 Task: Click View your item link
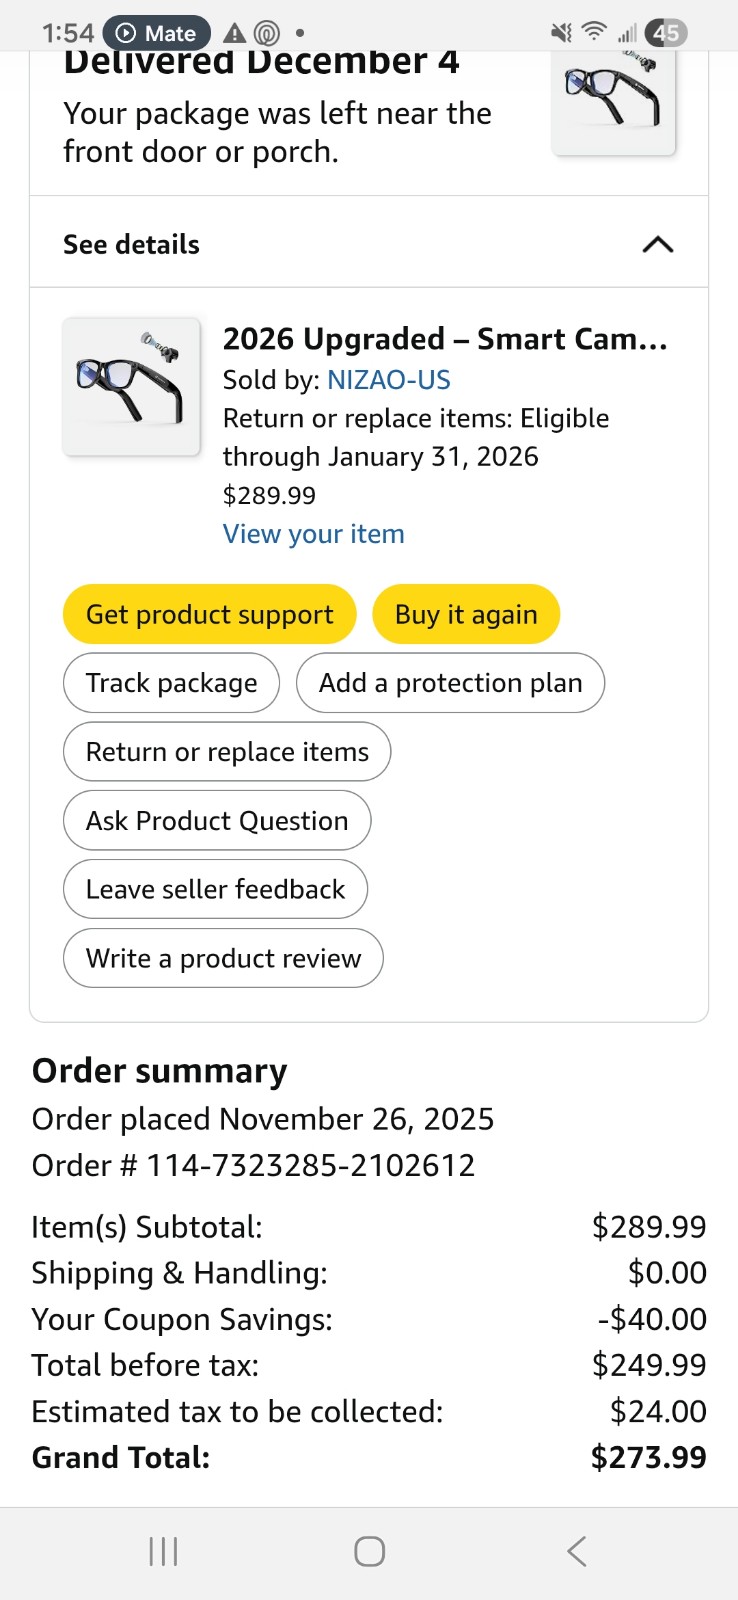click(313, 534)
